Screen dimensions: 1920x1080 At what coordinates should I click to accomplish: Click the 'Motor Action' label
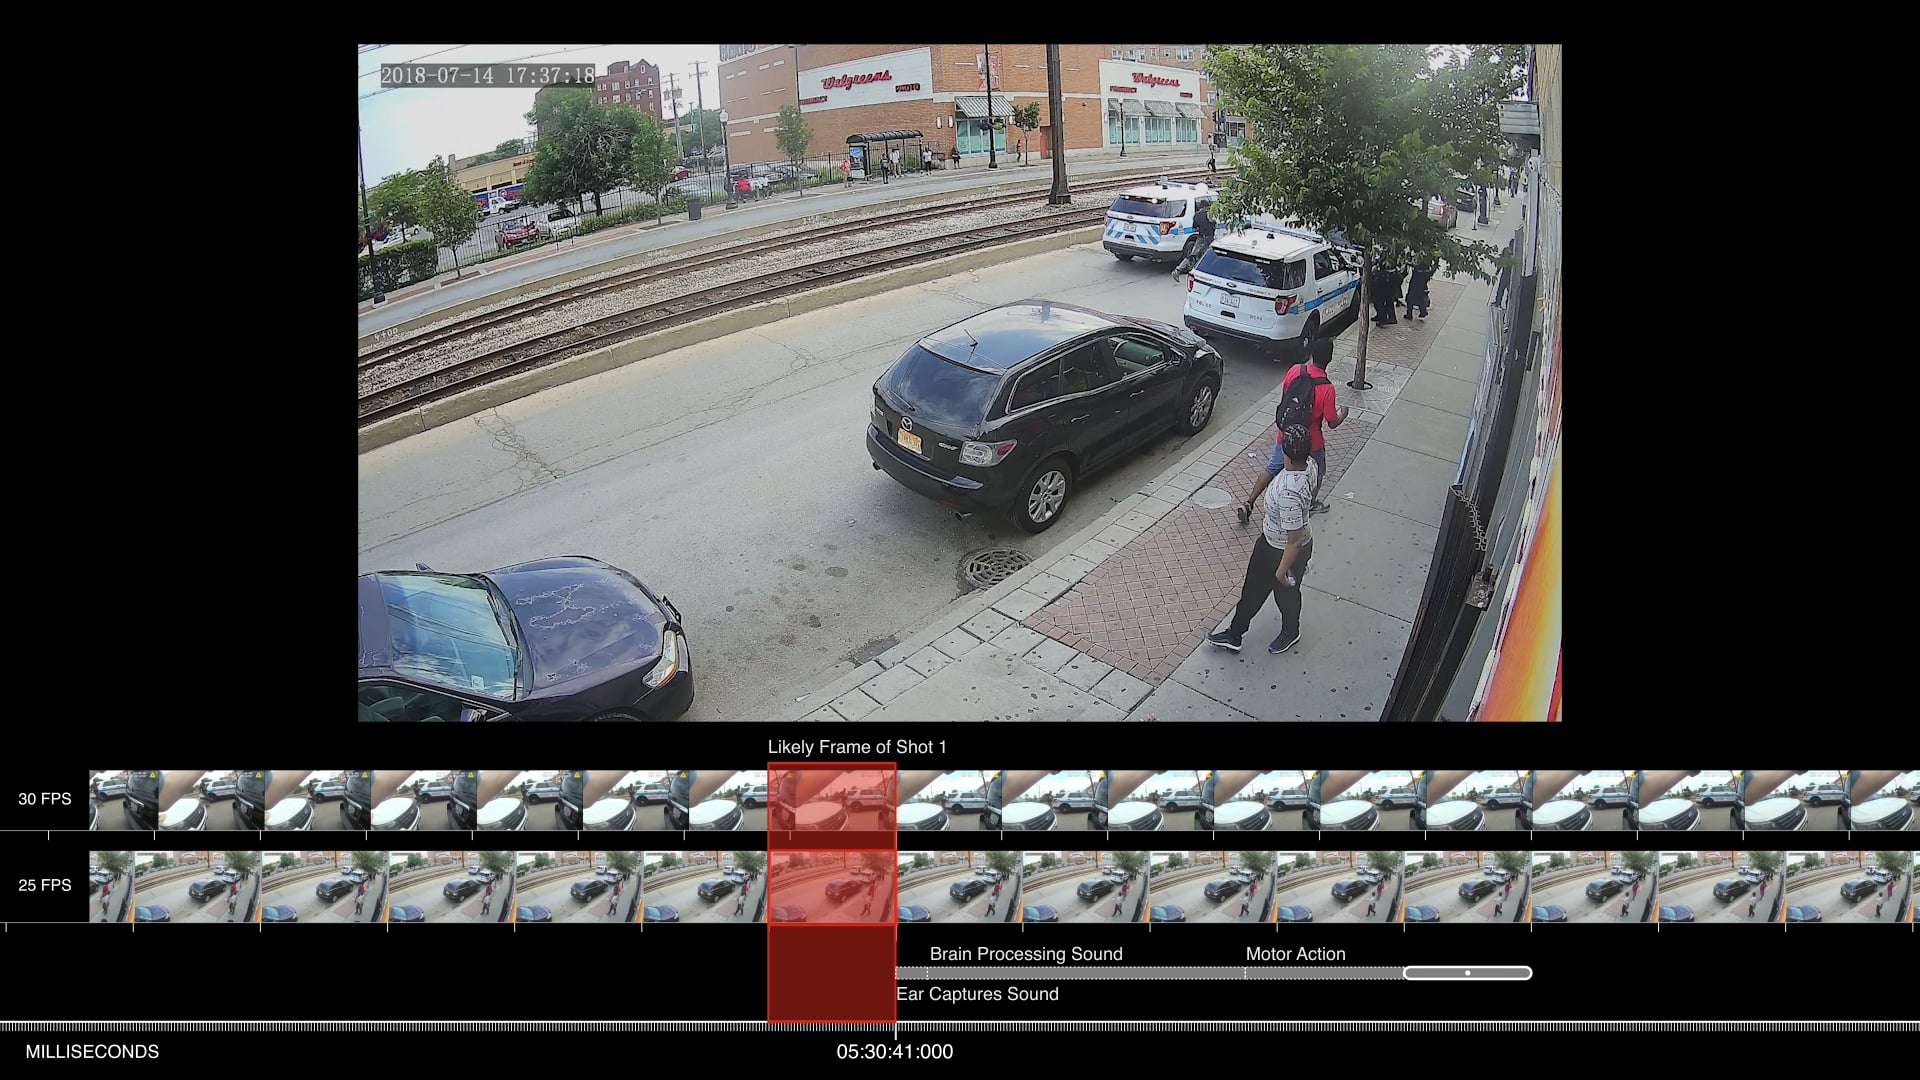point(1295,954)
